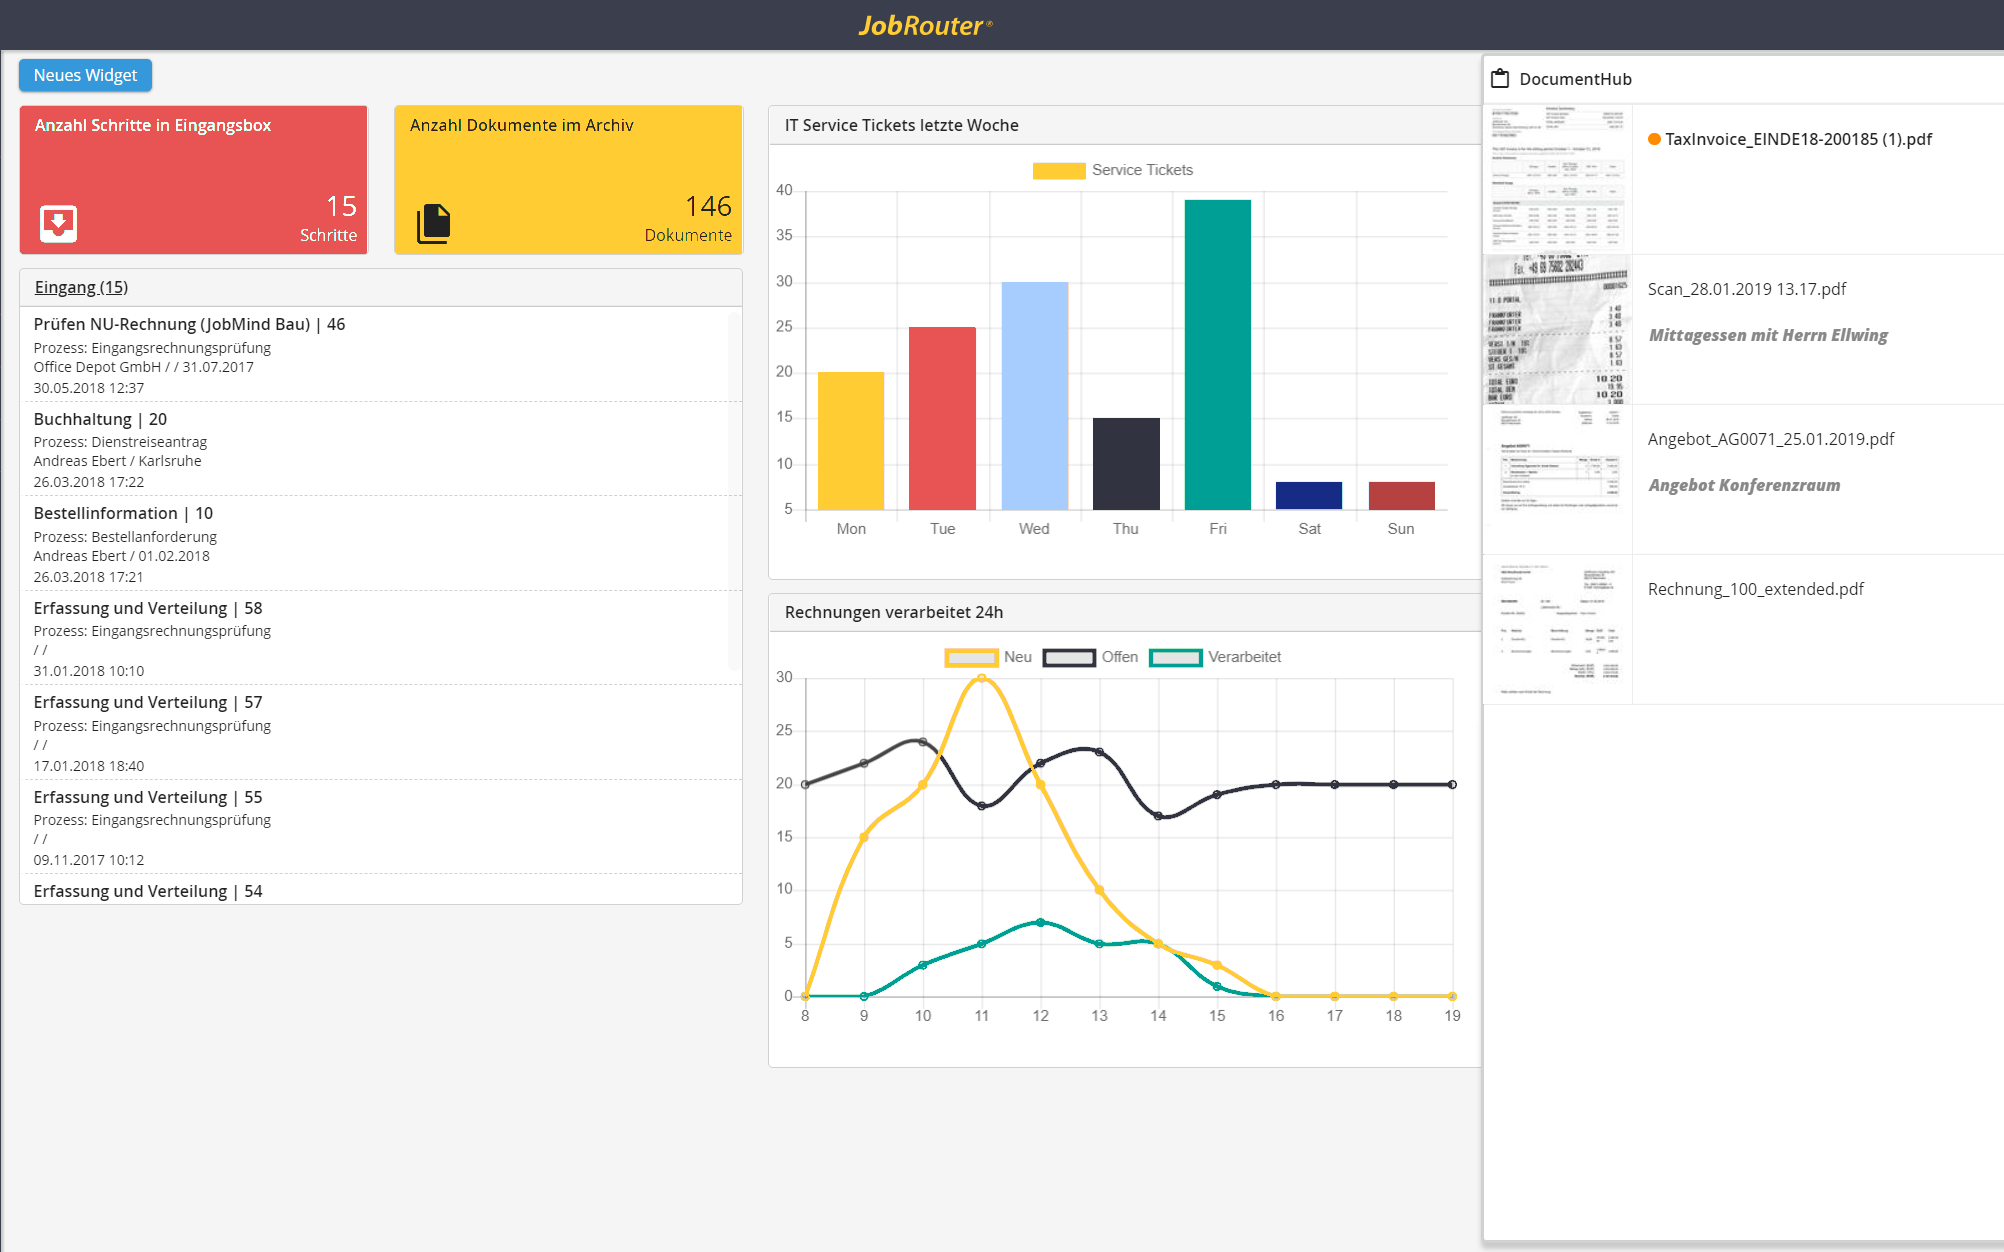Click the Verarbeitet peak data point at 12
The image size is (2004, 1252).
(x=1040, y=922)
